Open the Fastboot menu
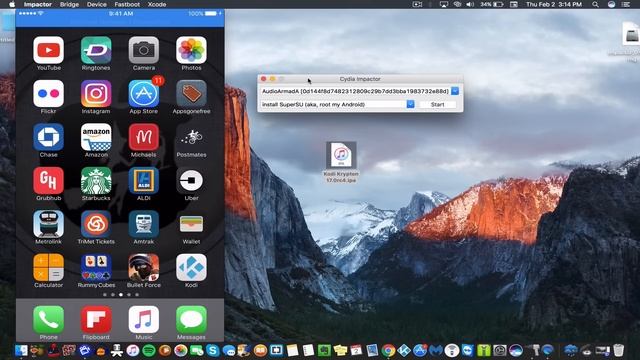640x360 pixels. [127, 4]
